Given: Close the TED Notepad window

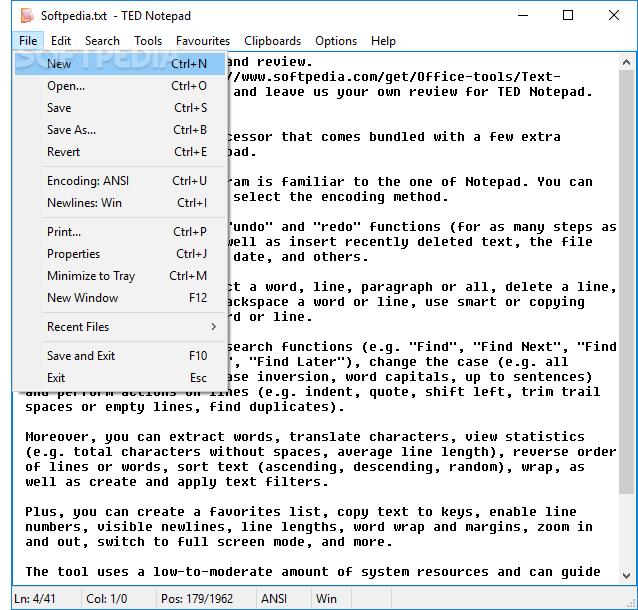Looking at the screenshot, I should point(614,16).
